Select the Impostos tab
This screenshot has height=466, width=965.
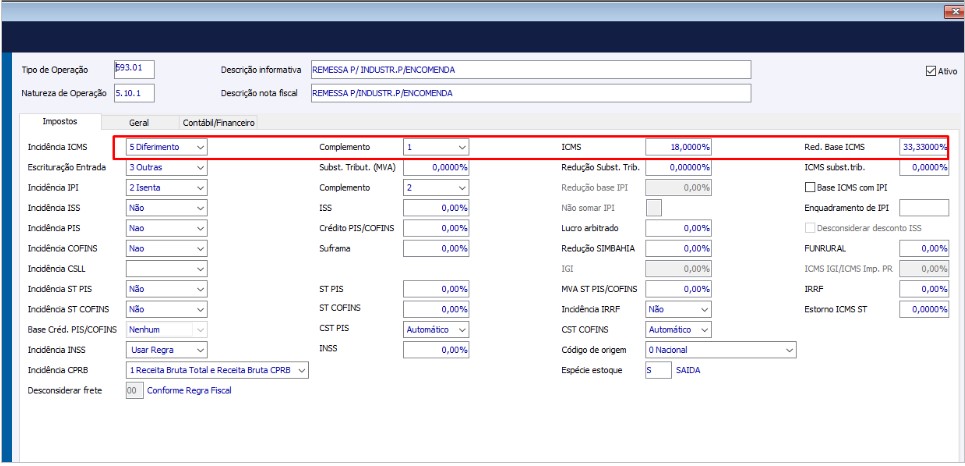tap(60, 121)
